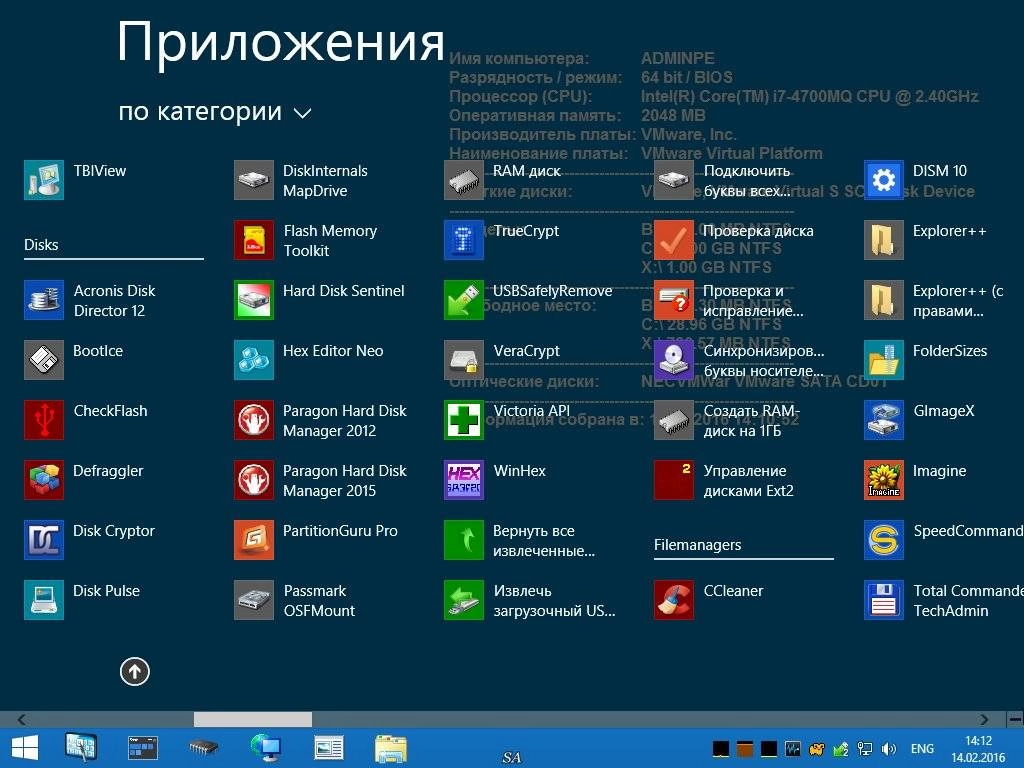Open Victoria API green cross icon
Viewport: 1024px width, 768px height.
click(x=464, y=420)
